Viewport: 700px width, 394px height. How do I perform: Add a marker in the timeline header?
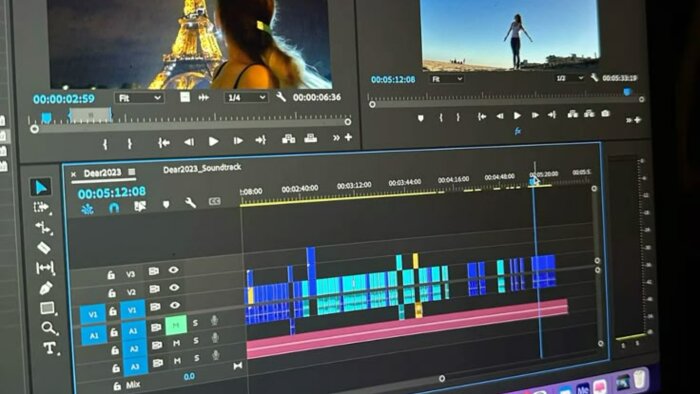166,204
